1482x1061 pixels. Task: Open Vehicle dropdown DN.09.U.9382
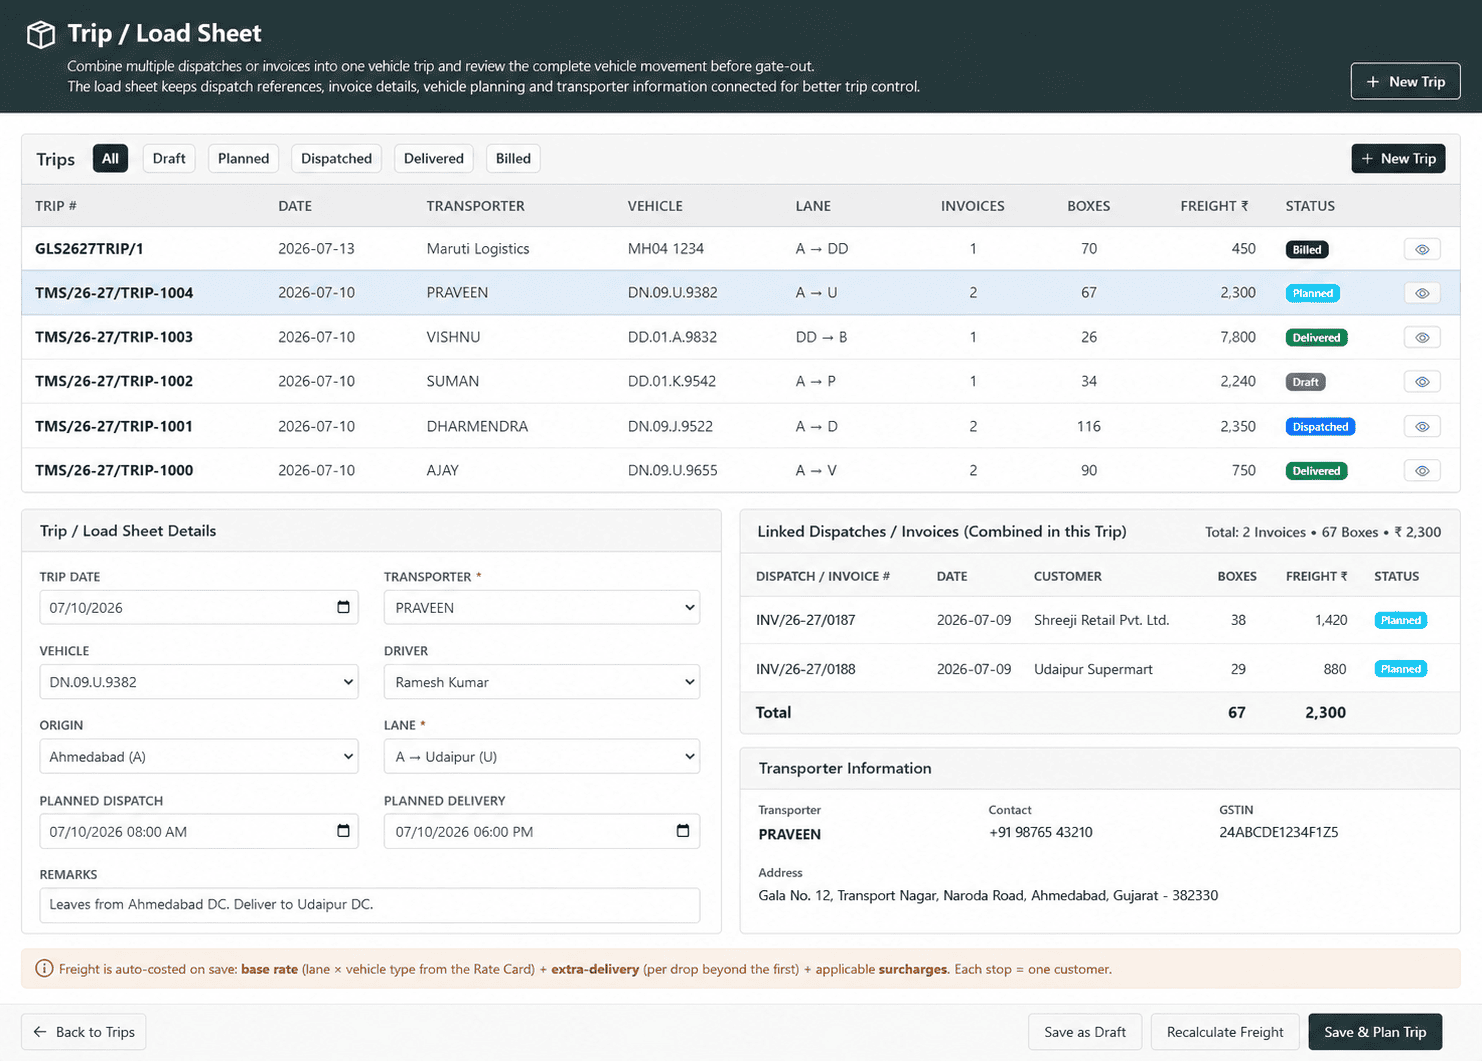pos(199,682)
